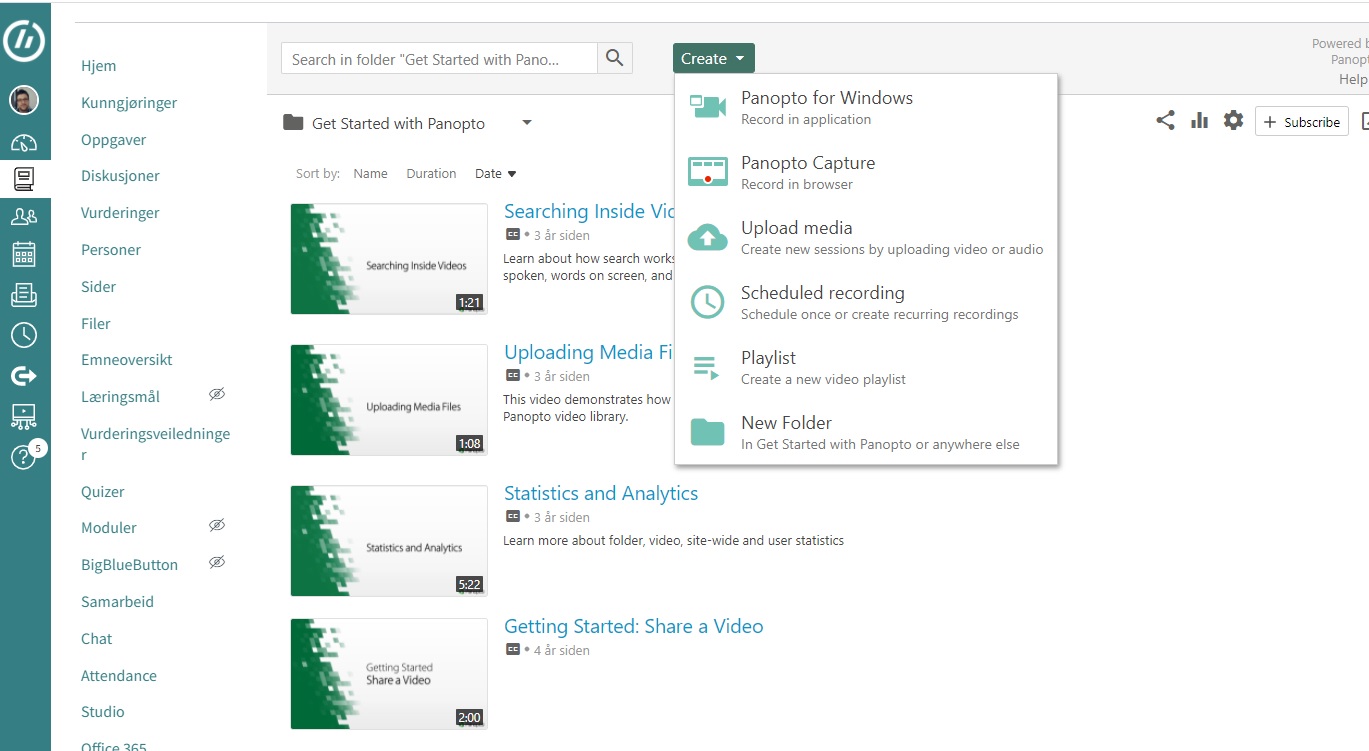Sort by Date dropdown arrow
The height and width of the screenshot is (751, 1369).
click(x=512, y=174)
